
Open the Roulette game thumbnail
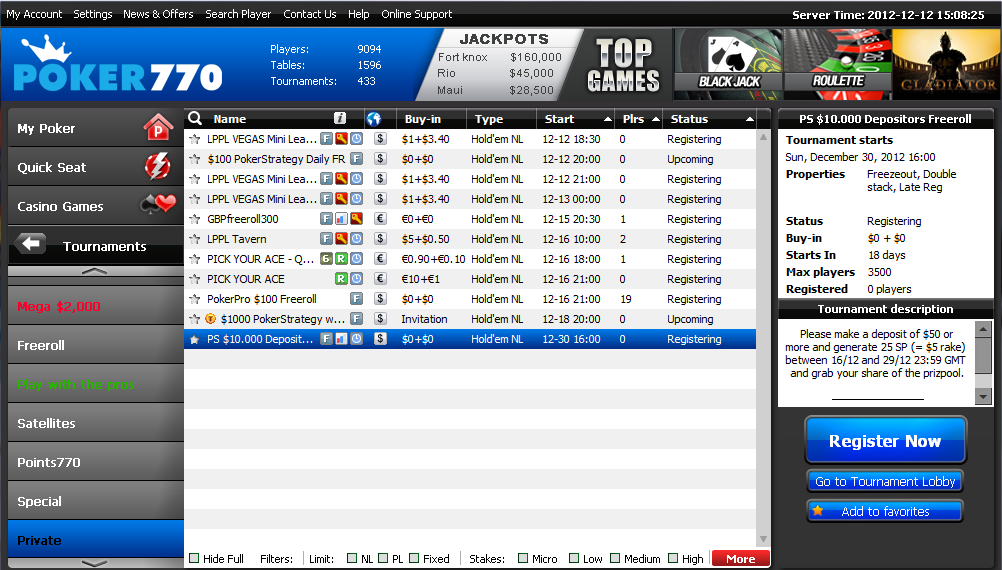838,64
